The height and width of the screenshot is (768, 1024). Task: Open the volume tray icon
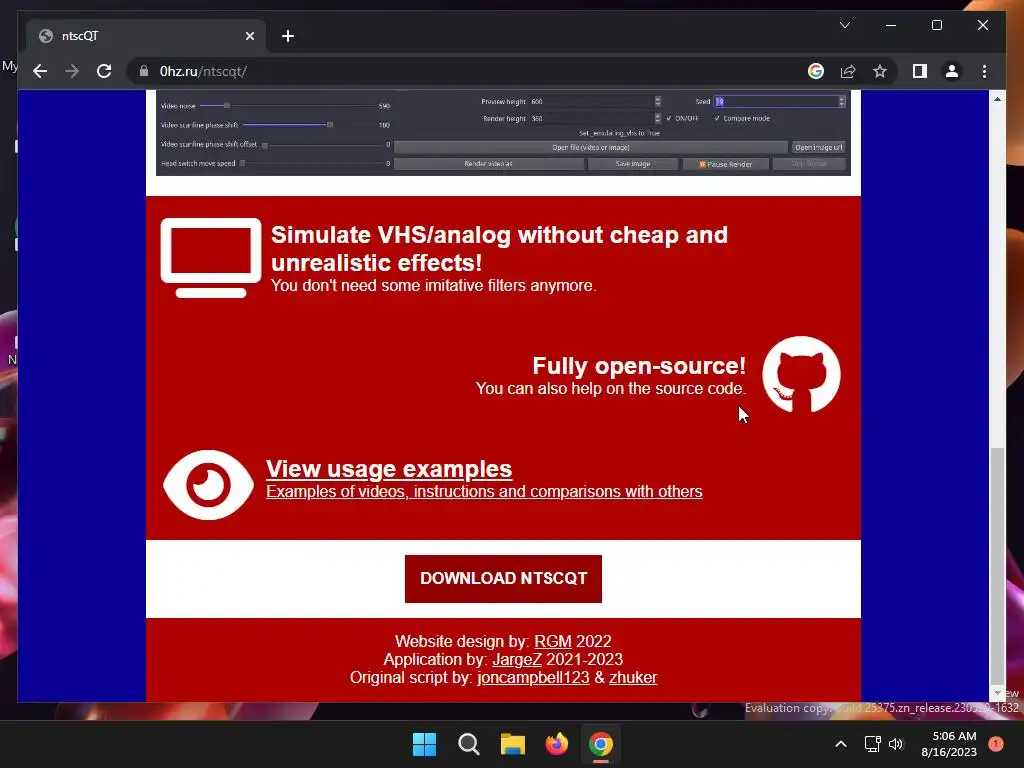click(x=895, y=744)
